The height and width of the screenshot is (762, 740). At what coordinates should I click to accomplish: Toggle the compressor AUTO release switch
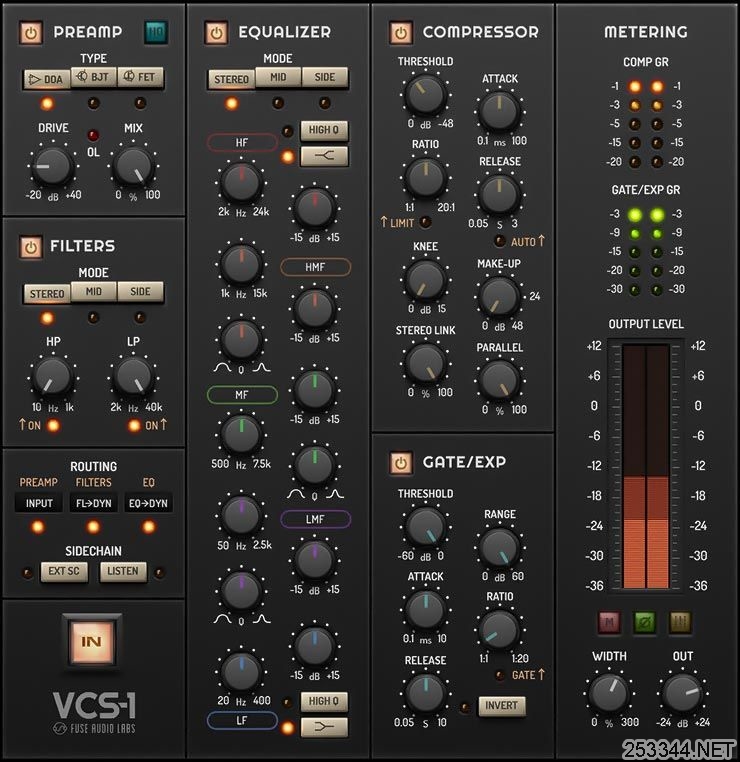point(499,241)
